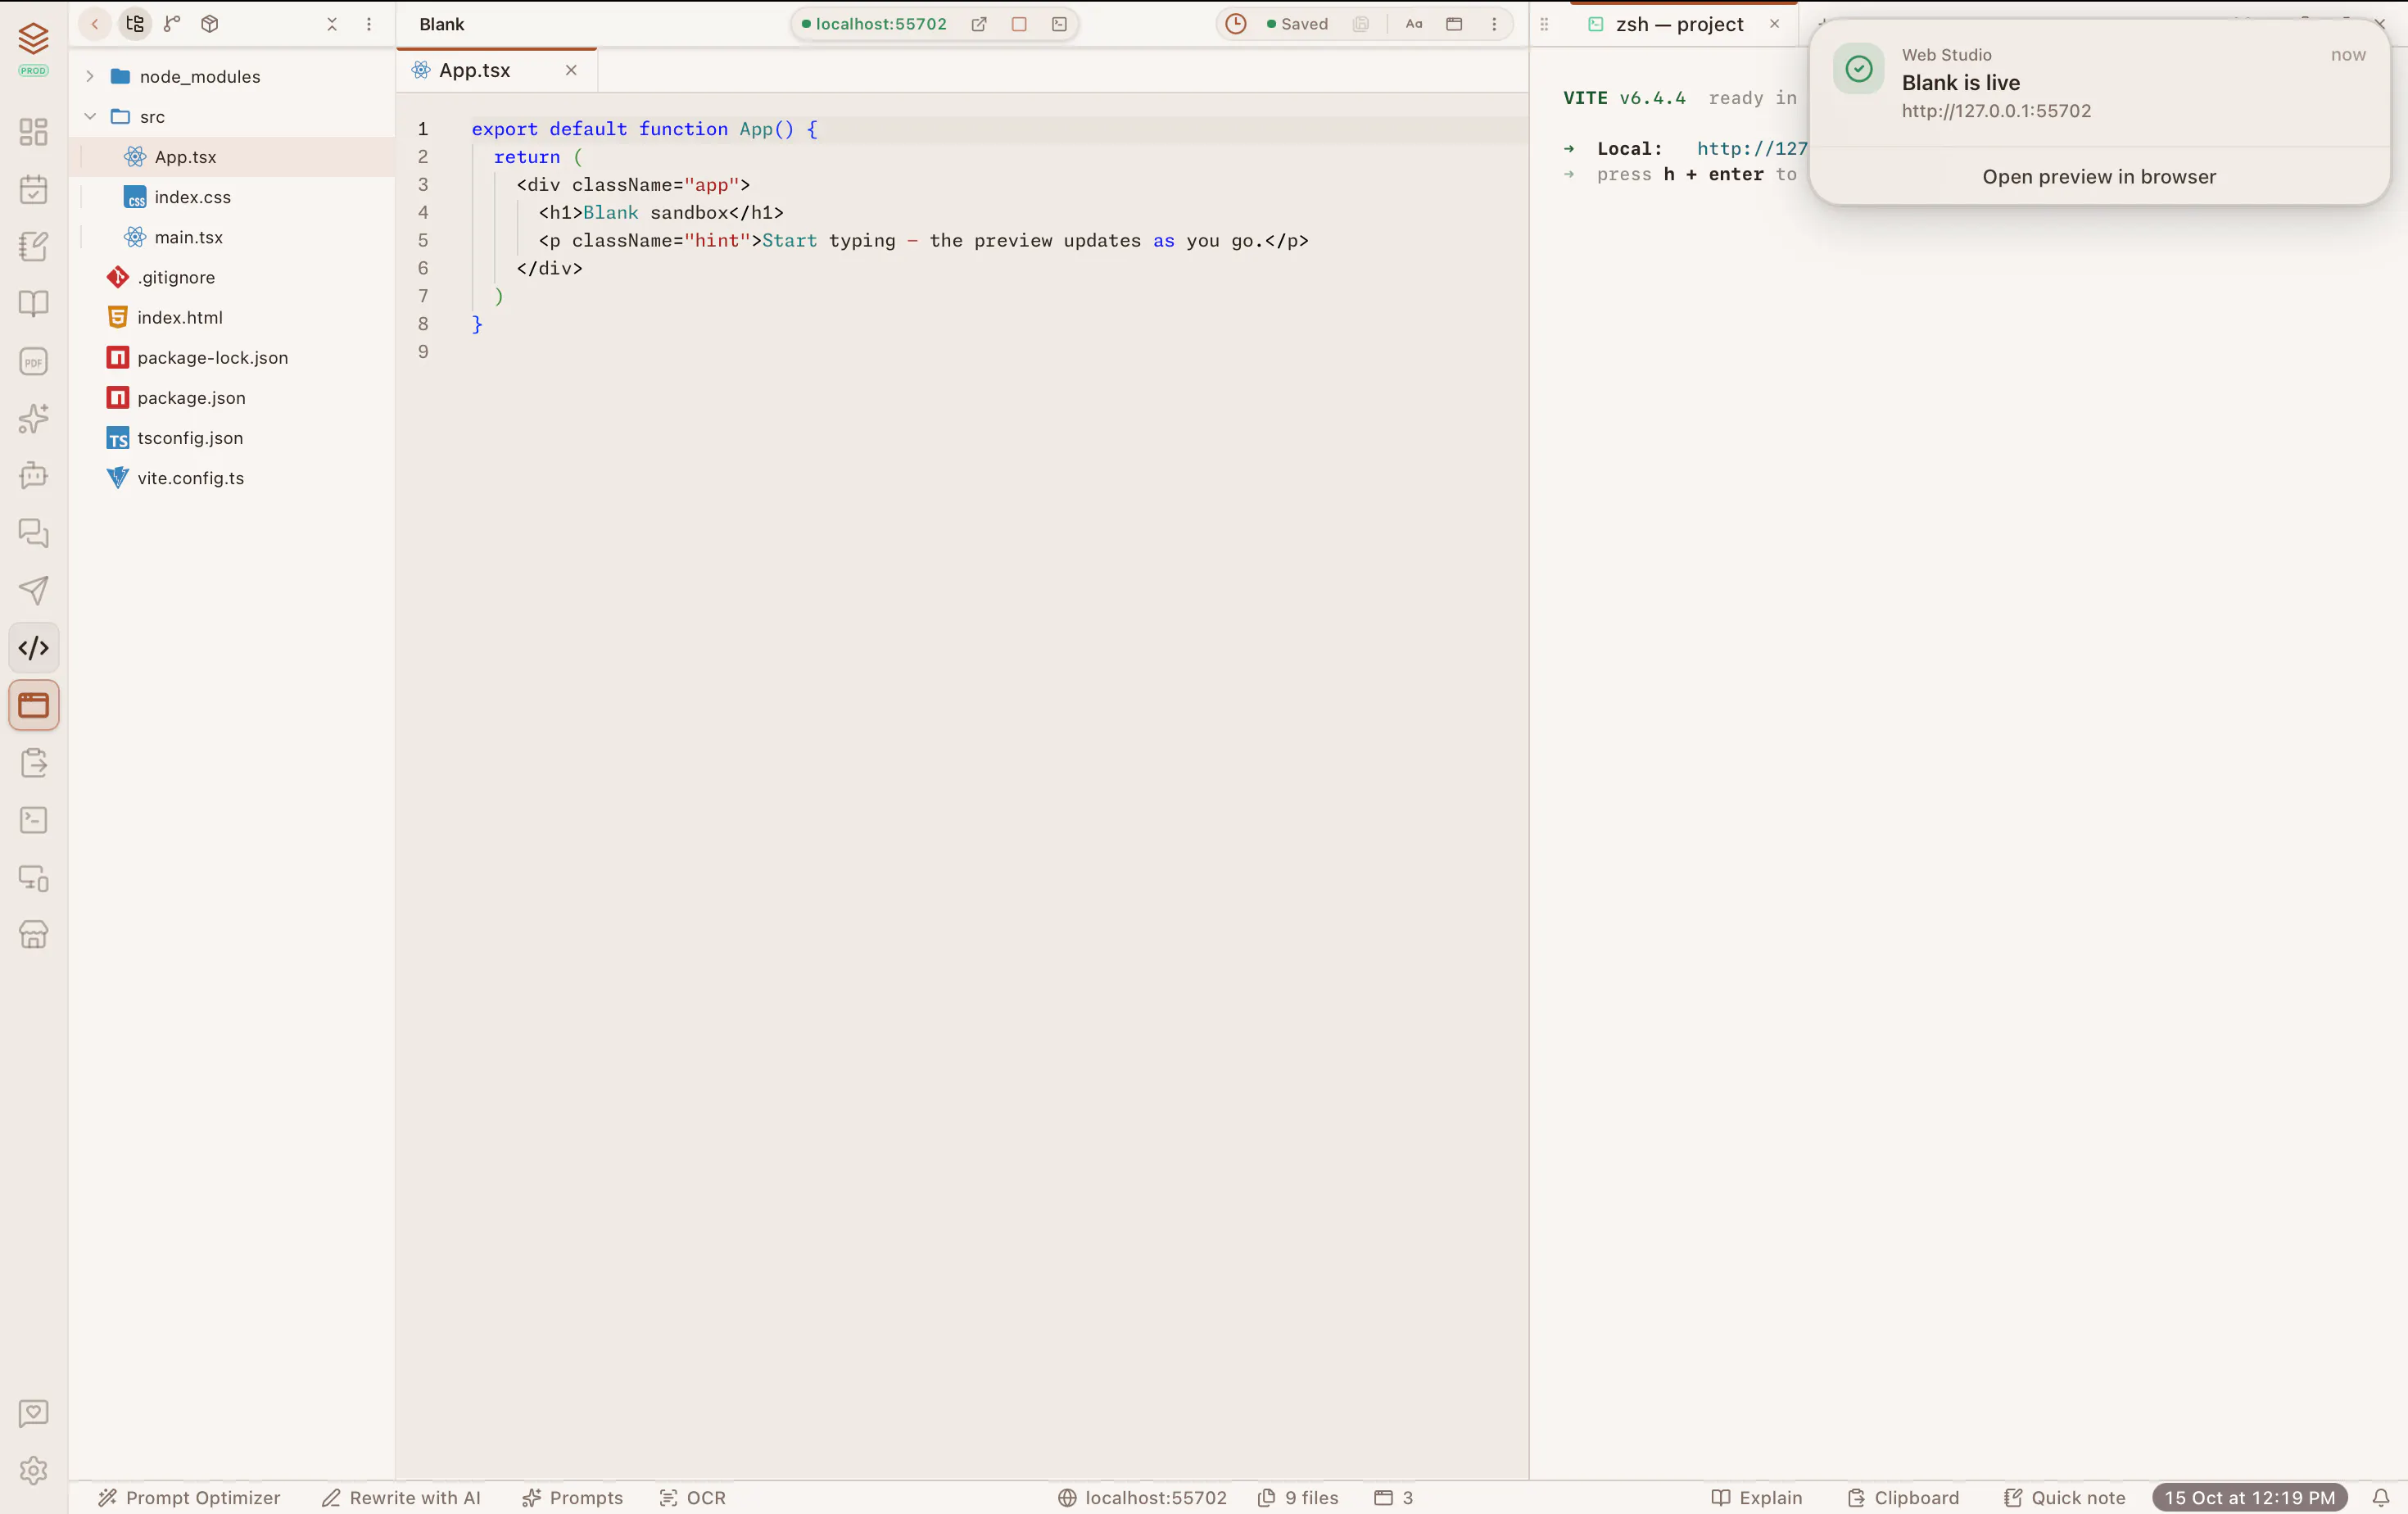Viewport: 2408px width, 1514px height.
Task: Open vite.config.ts file
Action: pos(232,478)
